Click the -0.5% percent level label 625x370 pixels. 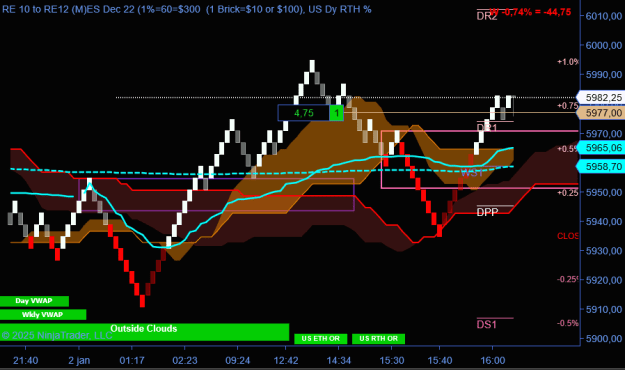click(x=568, y=323)
